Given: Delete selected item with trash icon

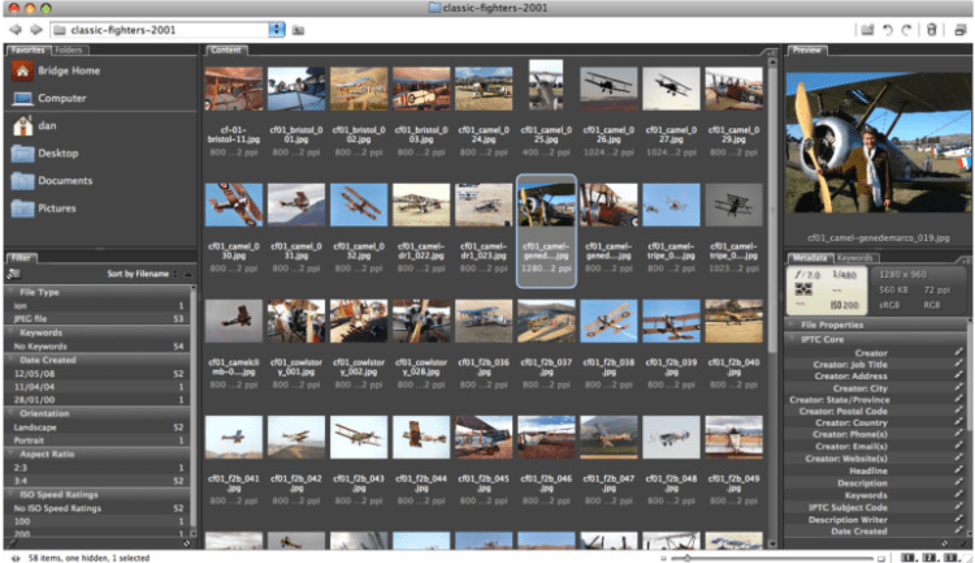Looking at the screenshot, I should point(931,30).
